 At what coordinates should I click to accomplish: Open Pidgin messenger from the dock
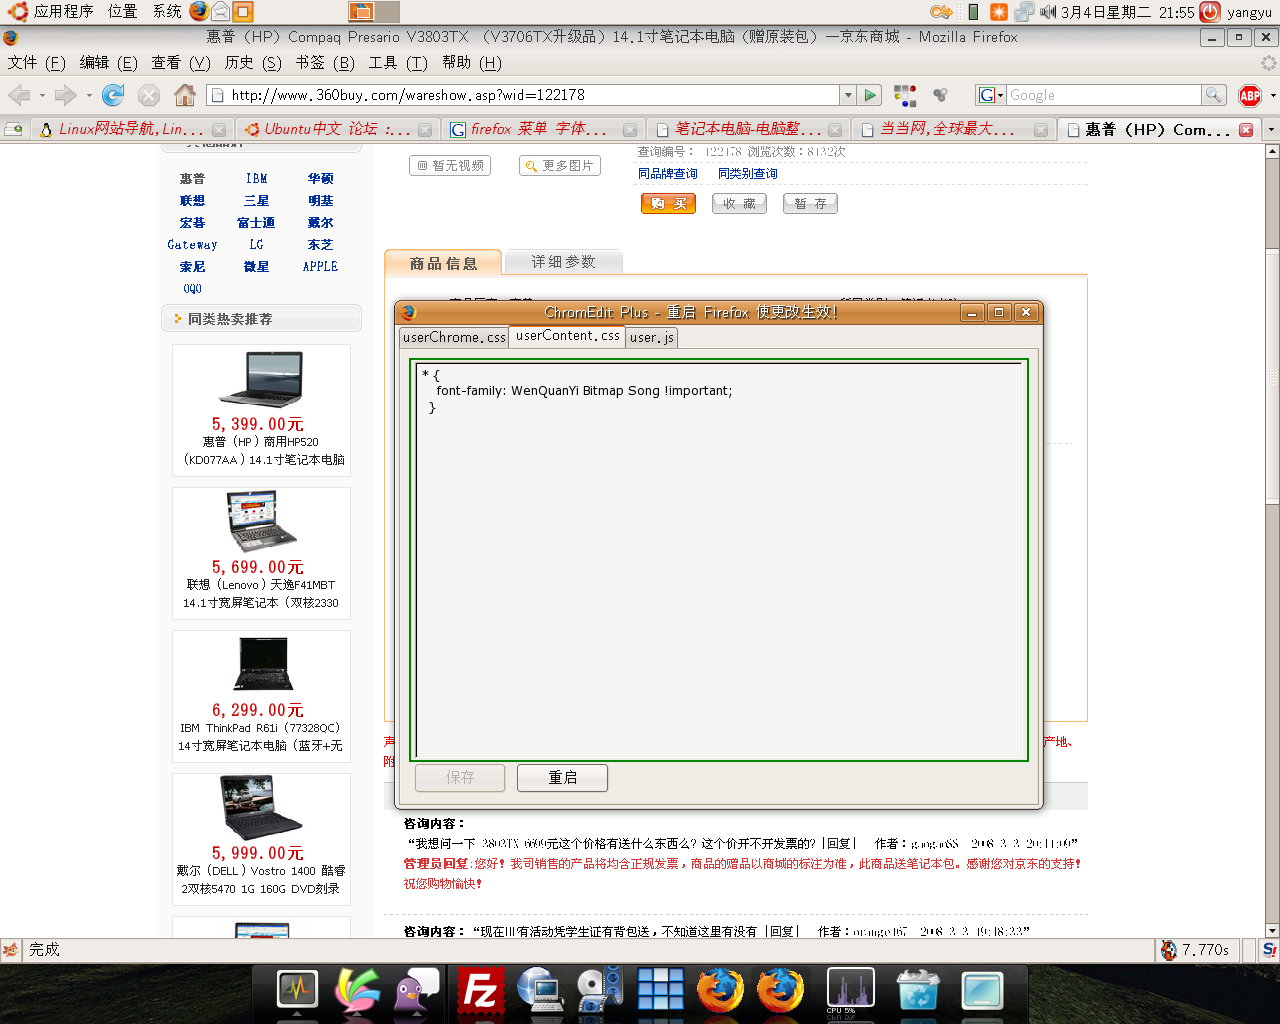(417, 991)
